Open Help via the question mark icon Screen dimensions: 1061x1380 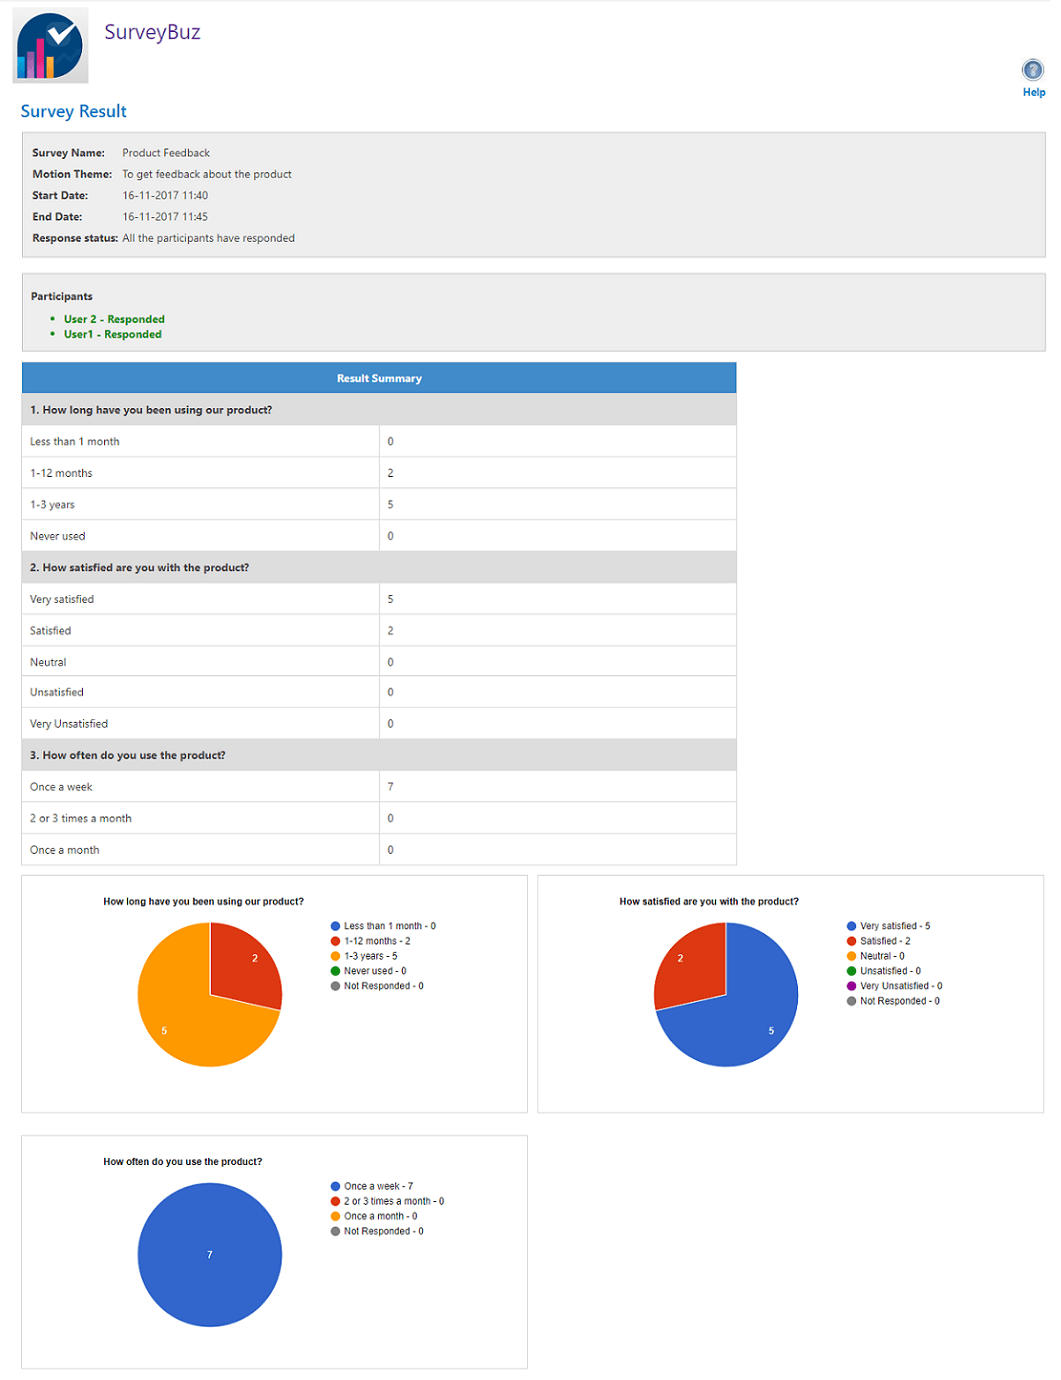(1032, 70)
